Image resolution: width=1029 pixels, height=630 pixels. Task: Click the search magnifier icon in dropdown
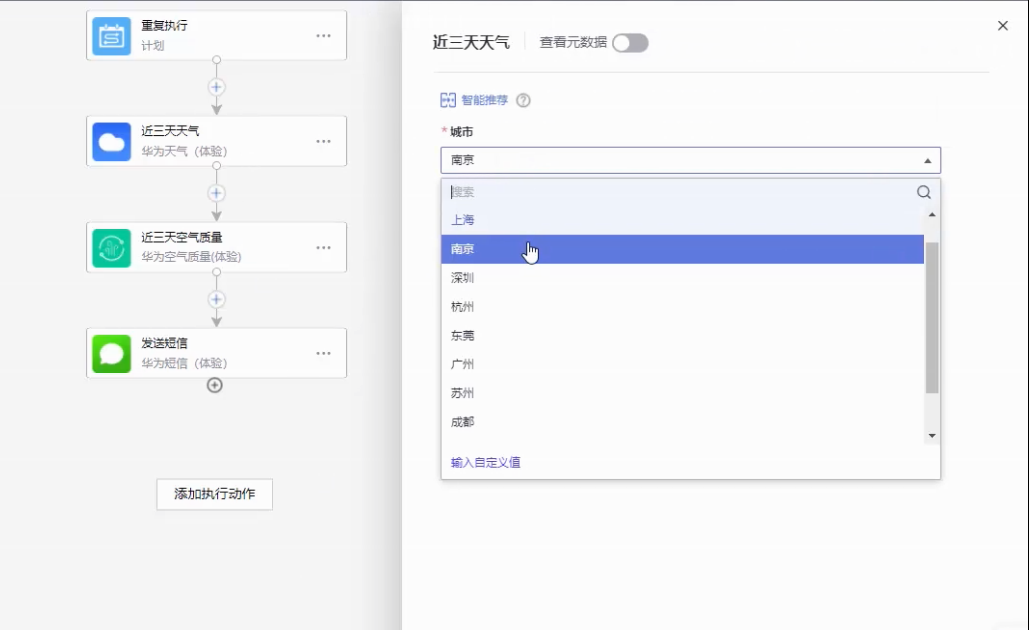923,192
